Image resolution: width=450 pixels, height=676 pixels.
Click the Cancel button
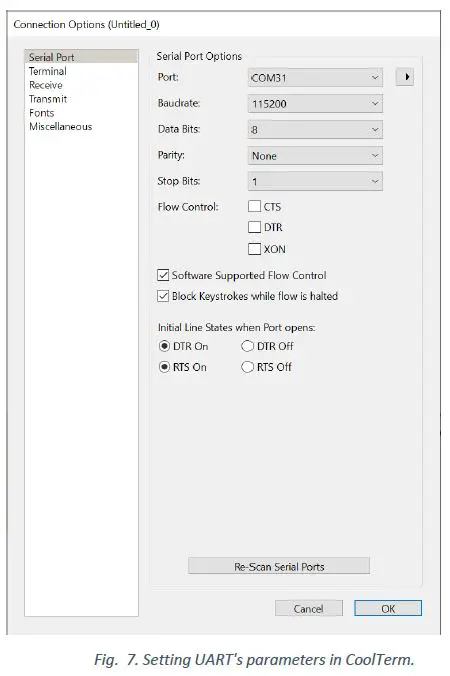(309, 608)
